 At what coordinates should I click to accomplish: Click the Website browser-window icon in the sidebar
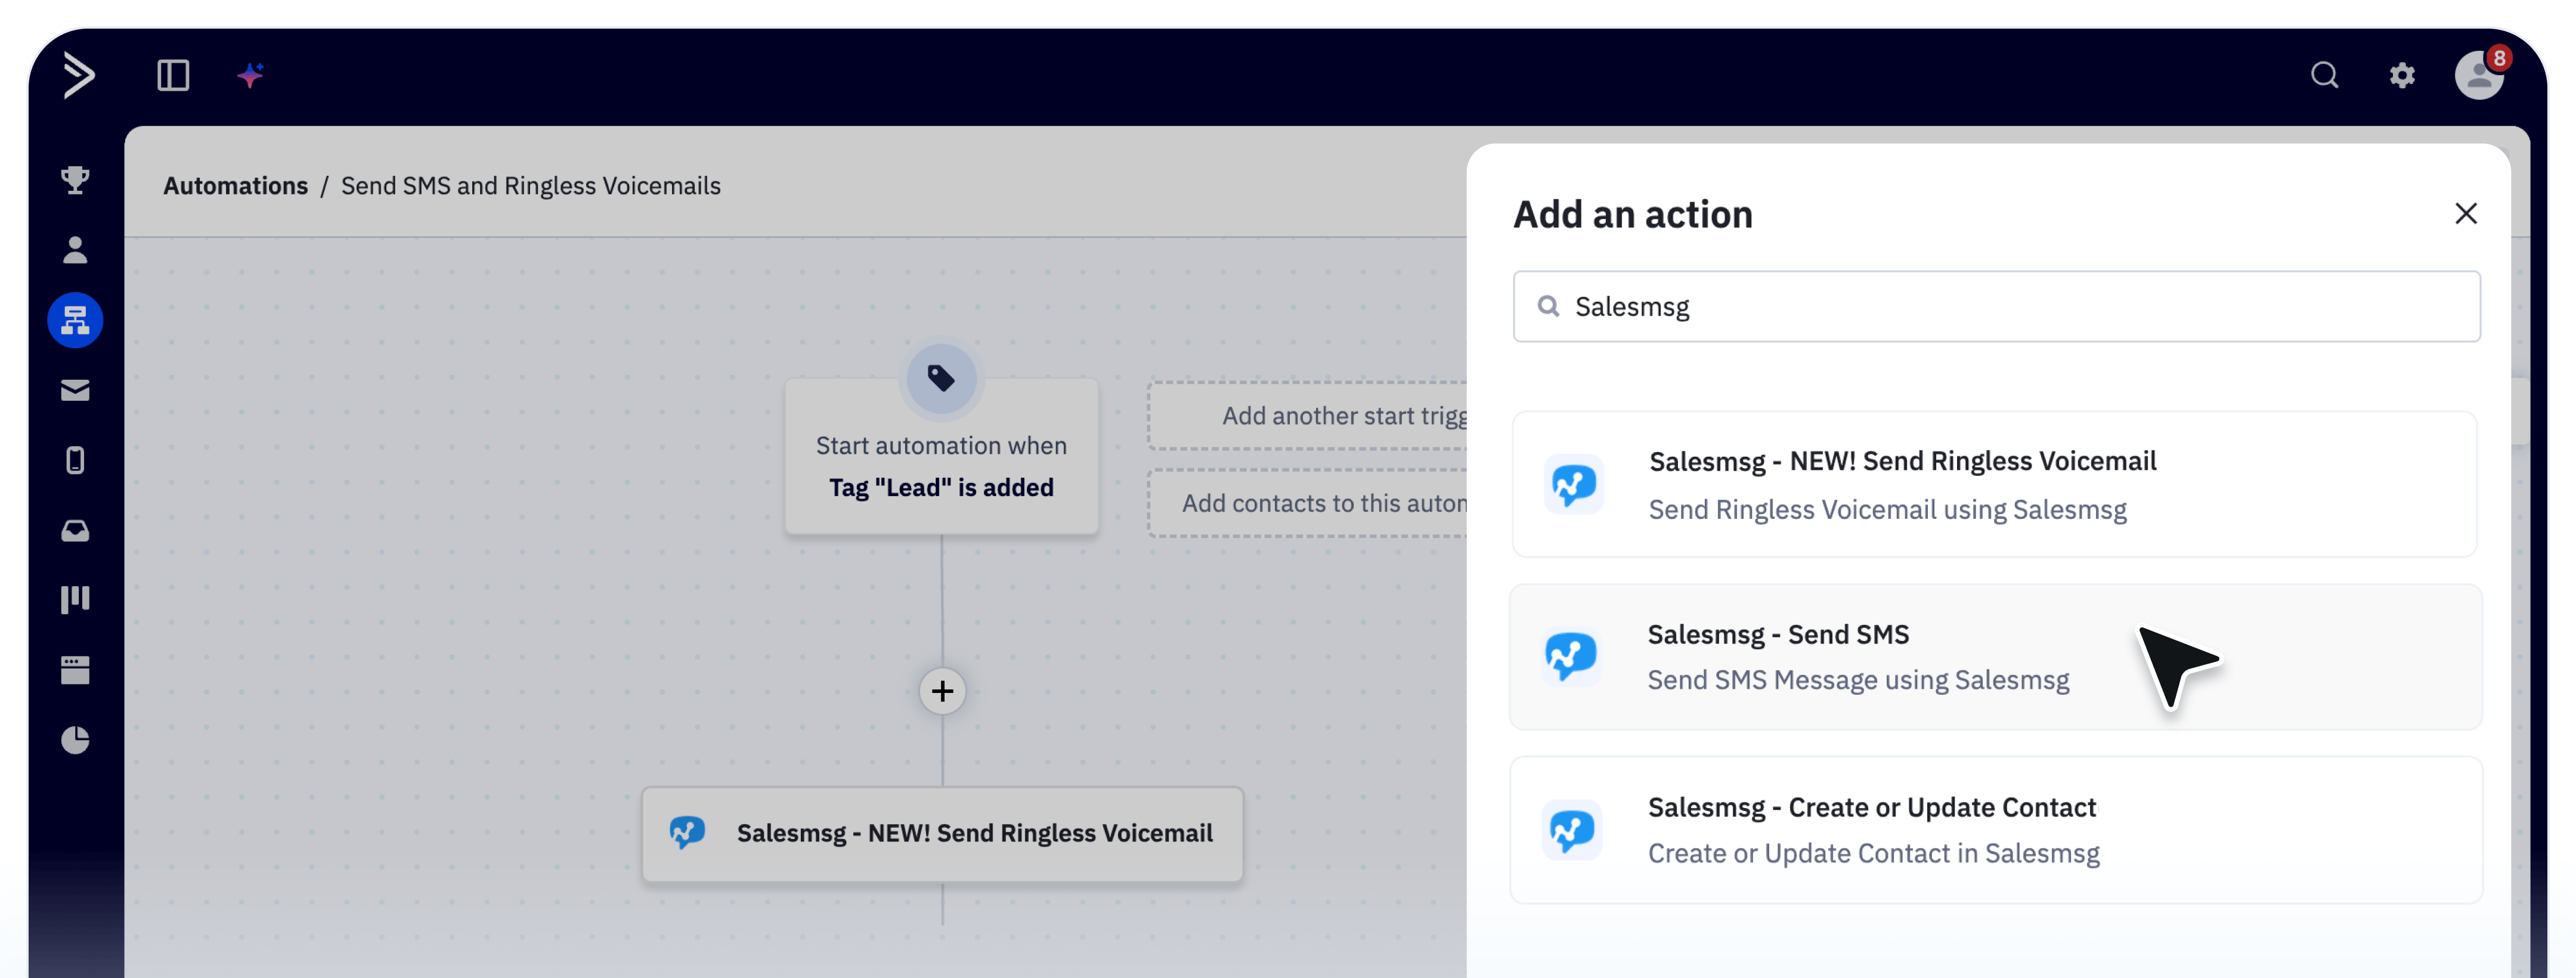(x=75, y=670)
